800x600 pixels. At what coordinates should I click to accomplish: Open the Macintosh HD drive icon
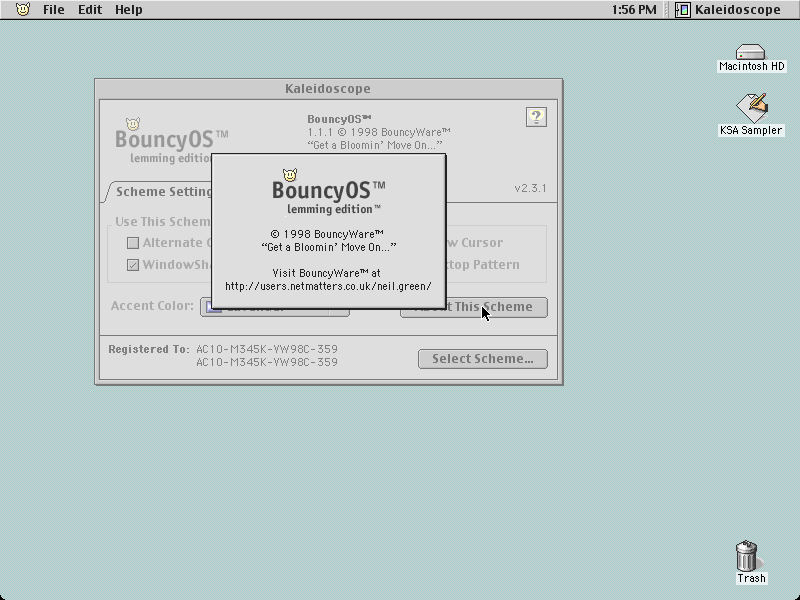tap(750, 52)
